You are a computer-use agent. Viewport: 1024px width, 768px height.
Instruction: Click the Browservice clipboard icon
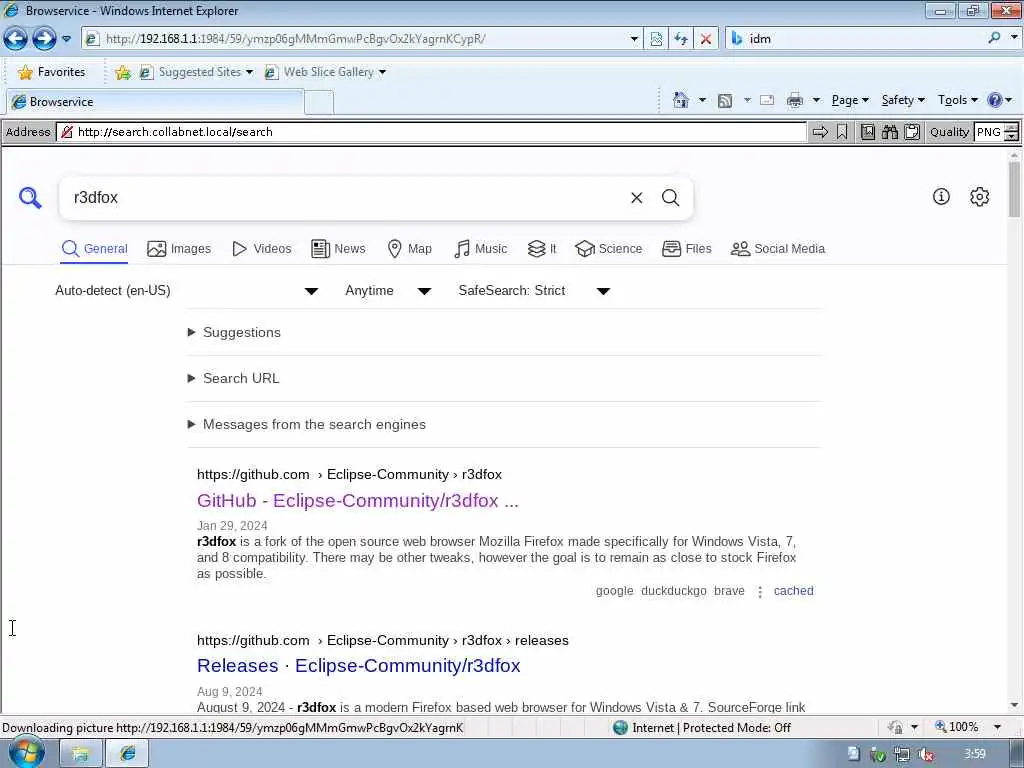click(x=912, y=132)
